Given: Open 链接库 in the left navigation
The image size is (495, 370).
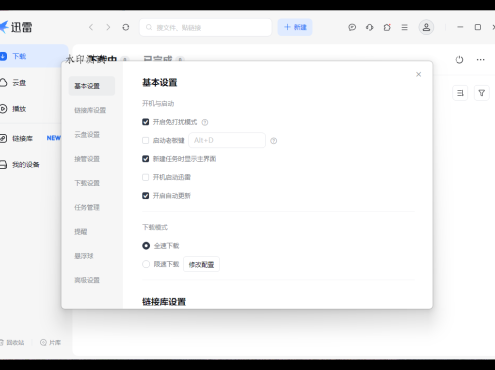Looking at the screenshot, I should pyautogui.click(x=22, y=138).
